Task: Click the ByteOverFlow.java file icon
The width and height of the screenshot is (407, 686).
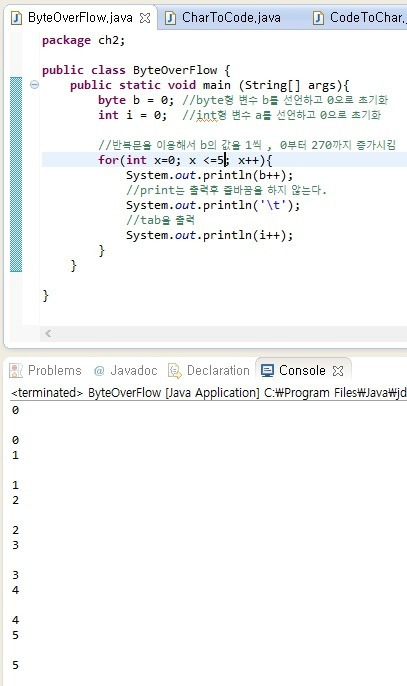Action: click(x=17, y=18)
